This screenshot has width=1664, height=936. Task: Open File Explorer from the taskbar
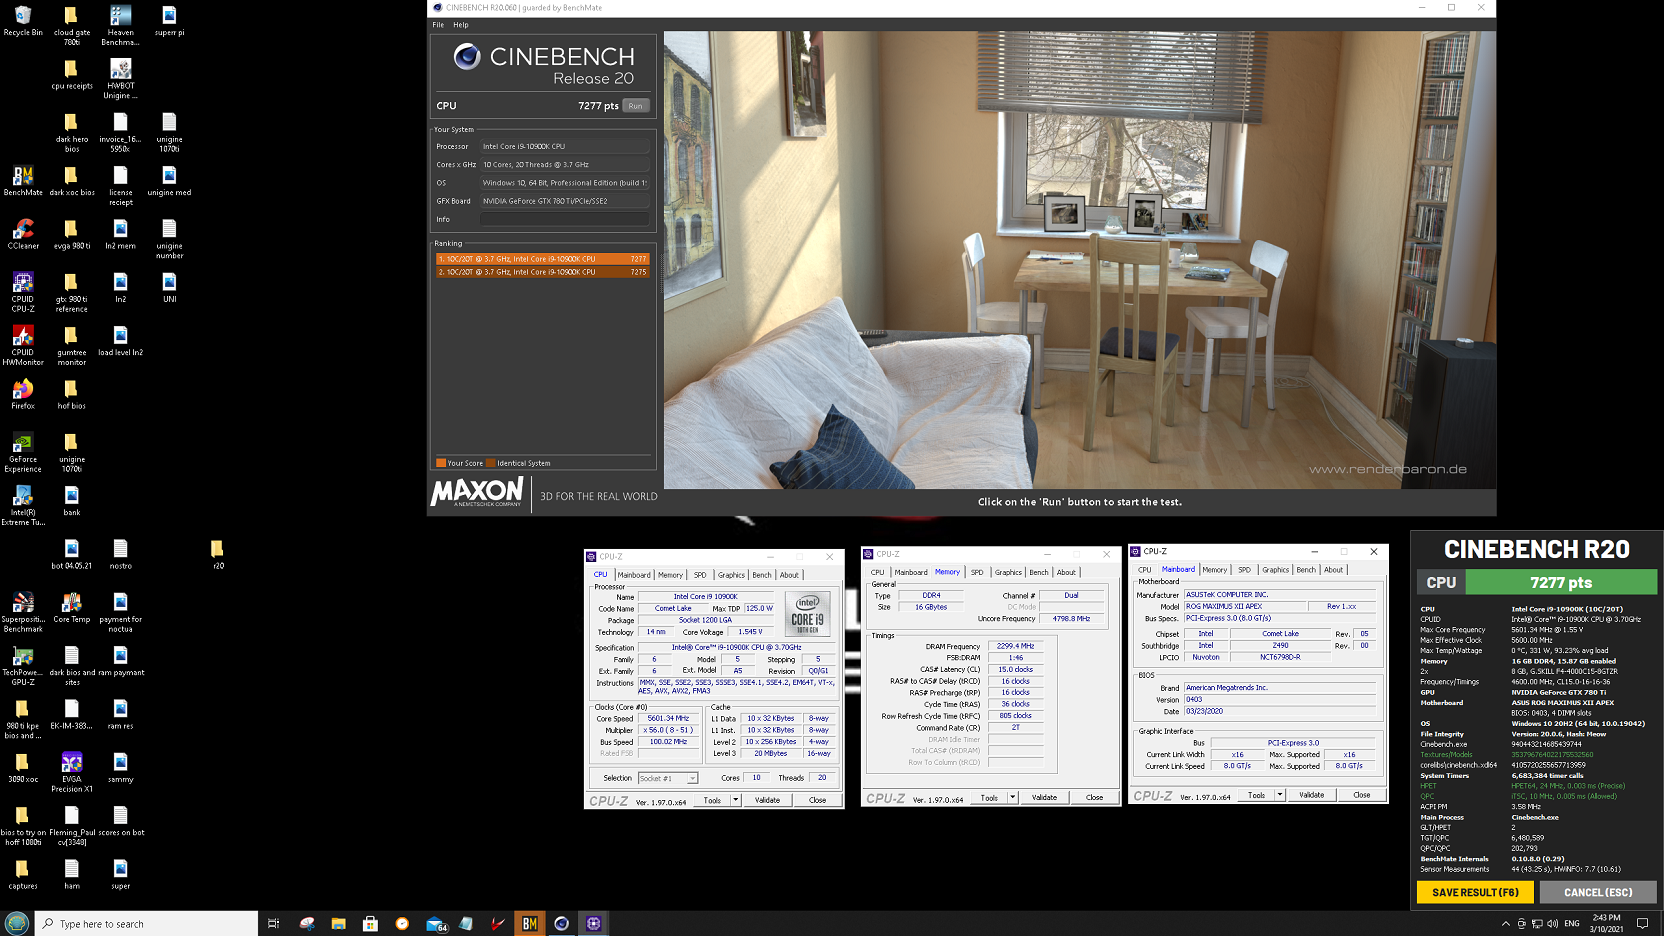pos(338,923)
